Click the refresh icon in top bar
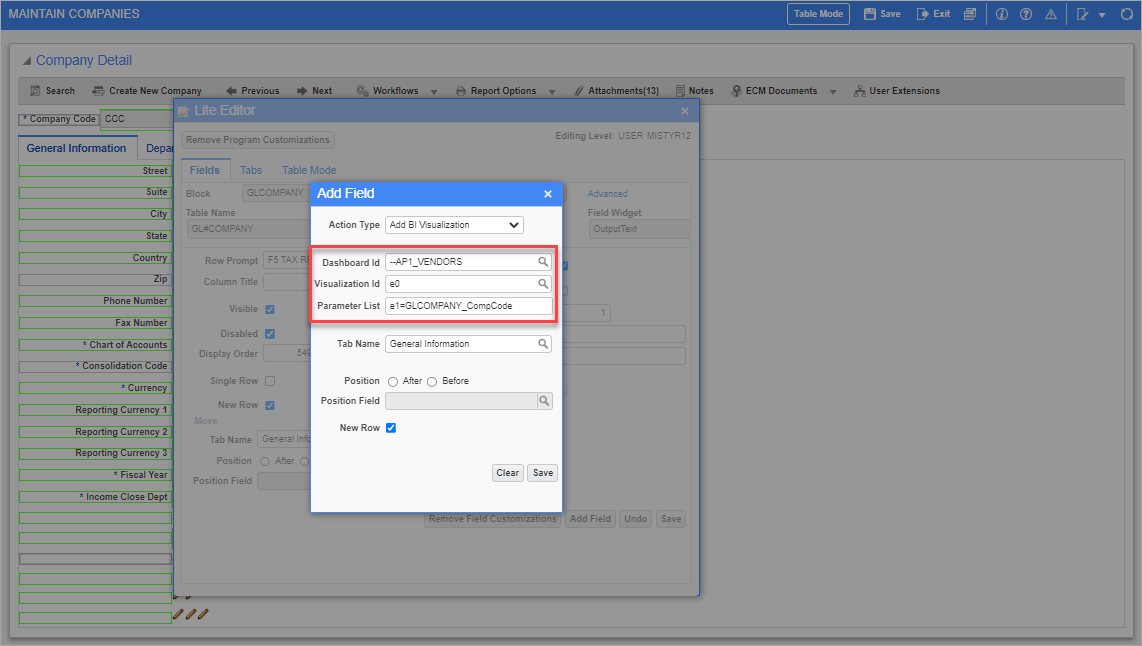Viewport: 1142px width, 646px height. 1128,14
